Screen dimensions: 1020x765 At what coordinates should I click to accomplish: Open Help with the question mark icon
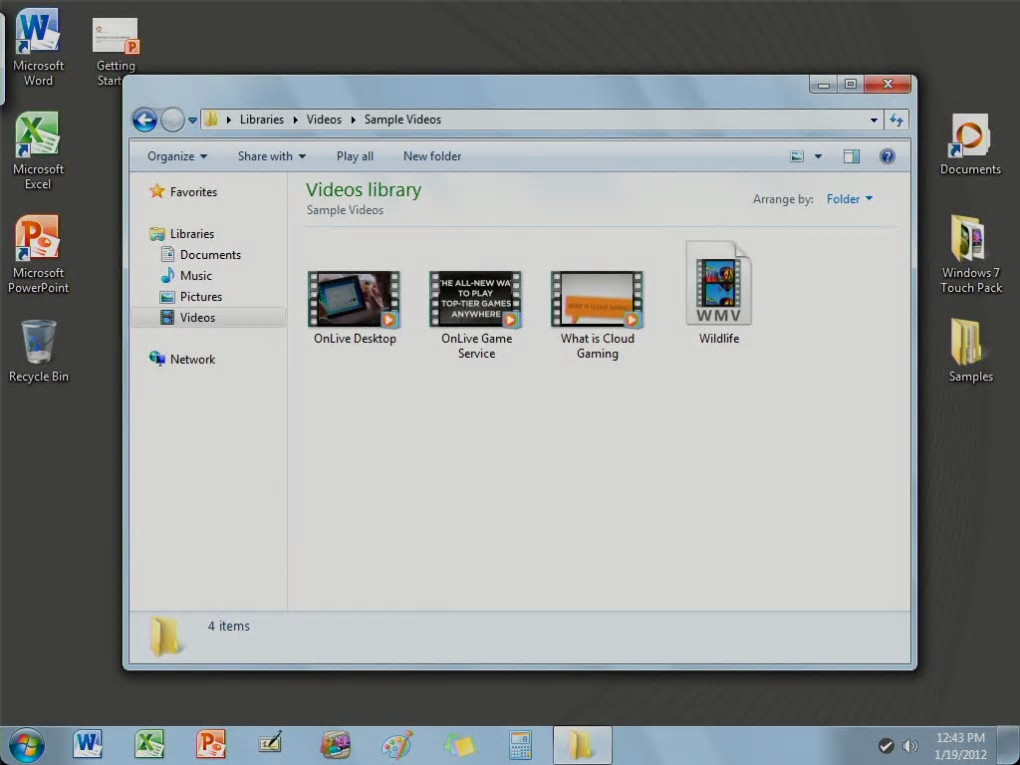click(887, 156)
